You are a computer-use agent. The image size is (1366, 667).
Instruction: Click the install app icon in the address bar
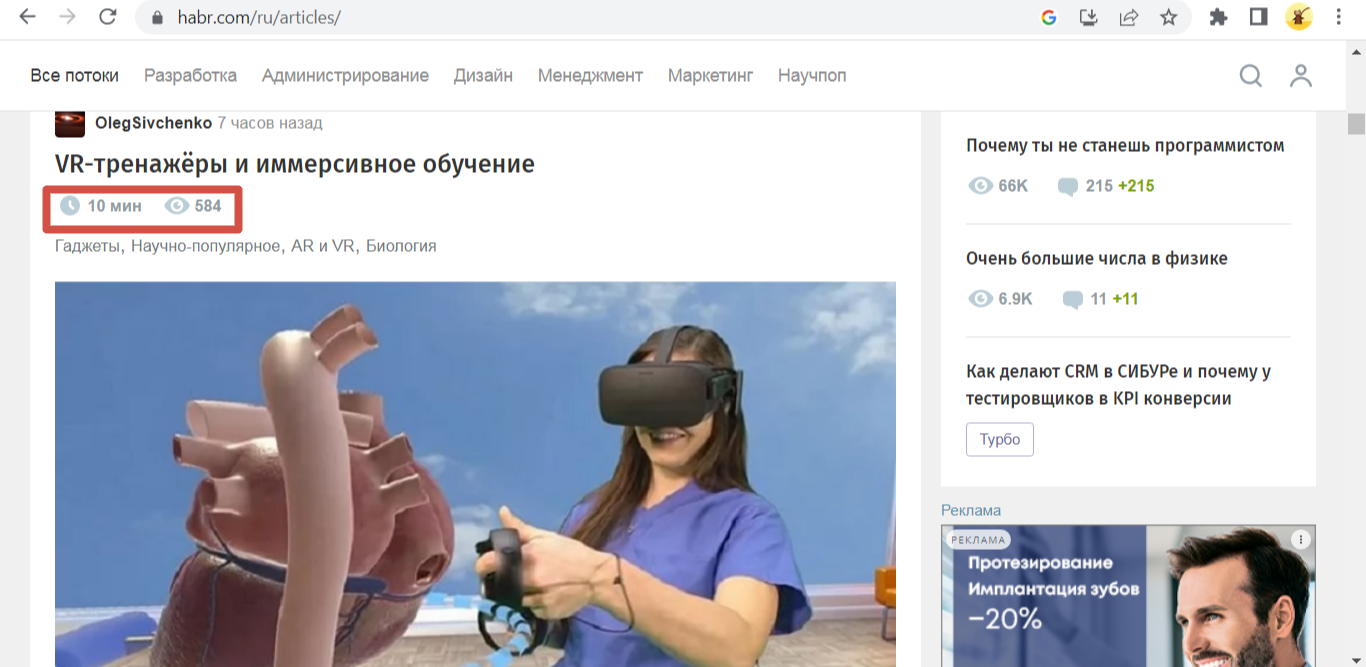[1089, 17]
